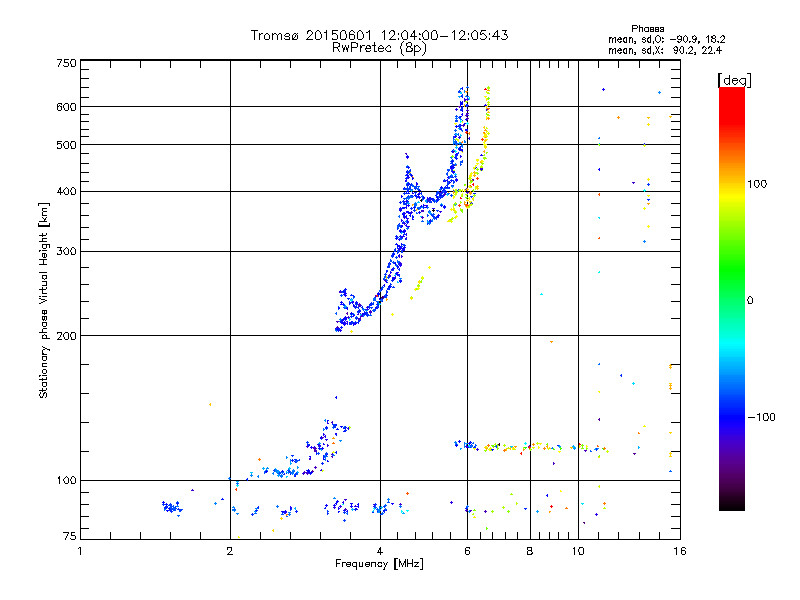Image resolution: width=800 pixels, height=600 pixels.
Task: Click the y-axis label "500"
Action: pos(67,145)
